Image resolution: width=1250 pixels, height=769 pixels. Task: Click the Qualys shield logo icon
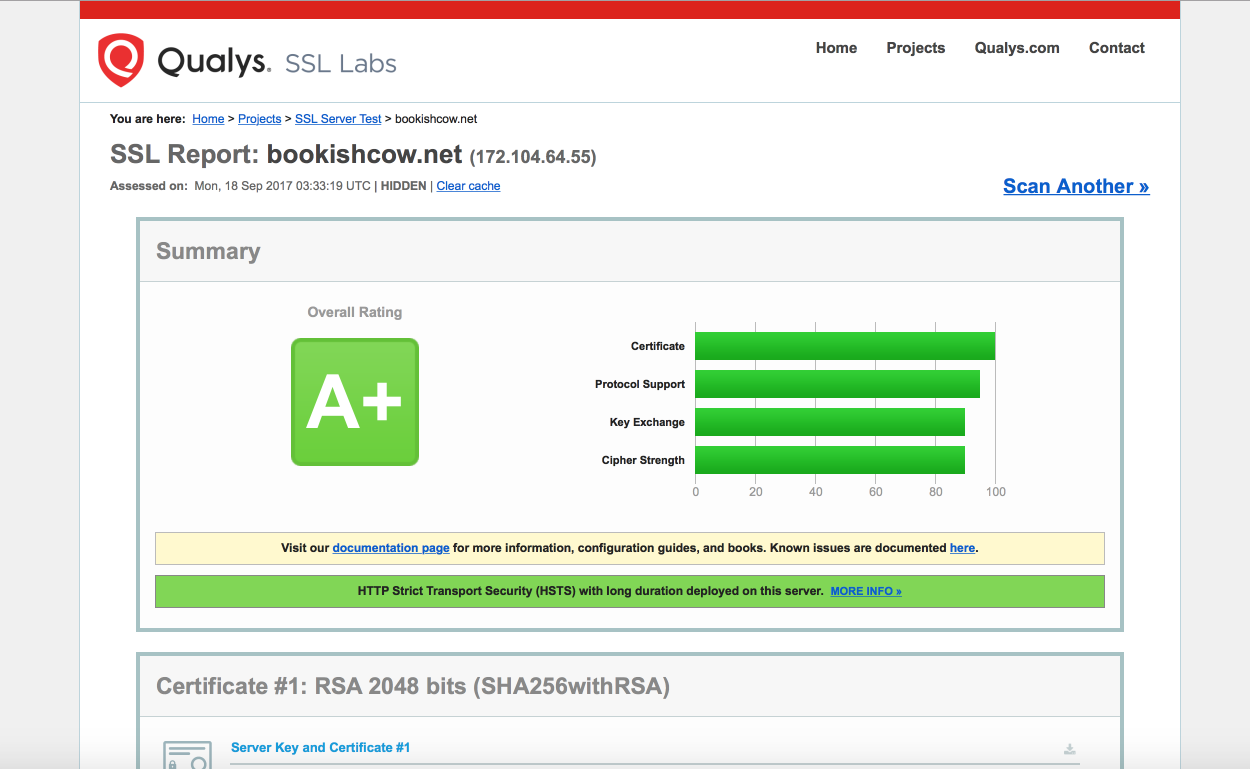[x=120, y=60]
